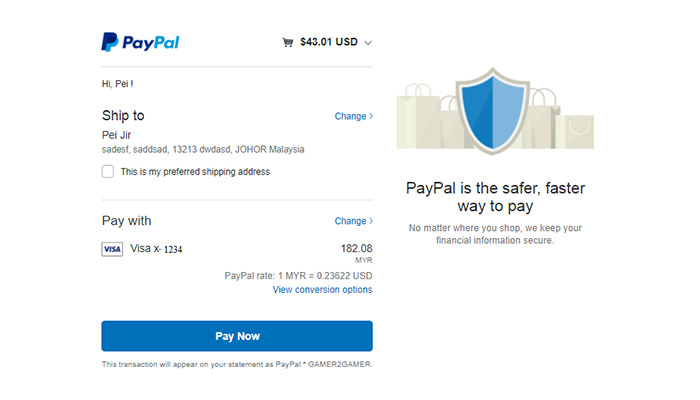Viewport: 700px width, 400px height.
Task: Click the chevron next to cart total
Action: click(x=368, y=43)
